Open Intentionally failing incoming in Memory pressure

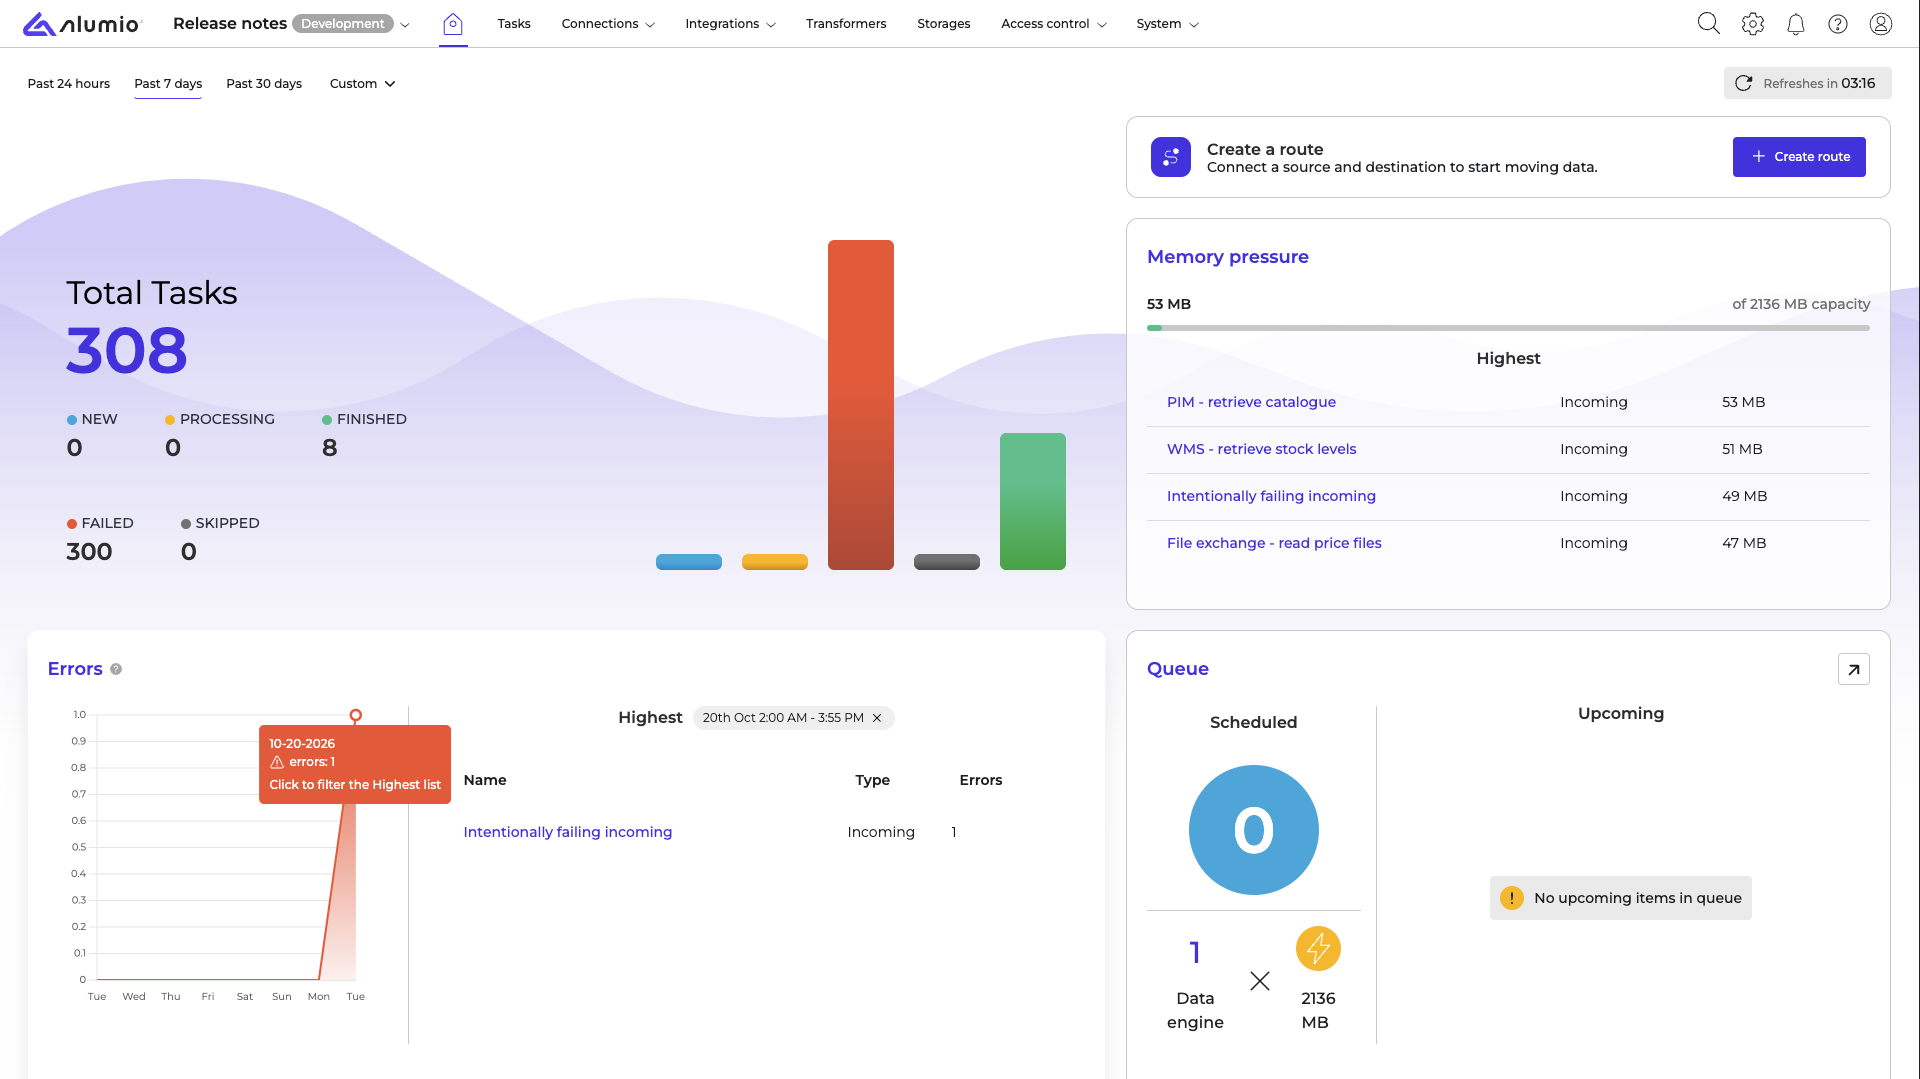pos(1271,496)
